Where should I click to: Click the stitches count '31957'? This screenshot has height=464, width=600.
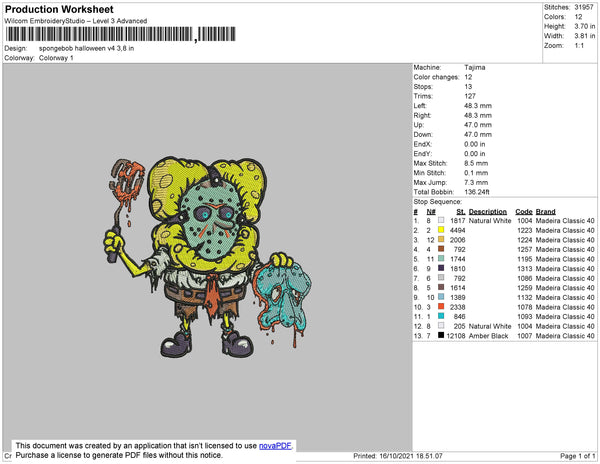pyautogui.click(x=584, y=7)
